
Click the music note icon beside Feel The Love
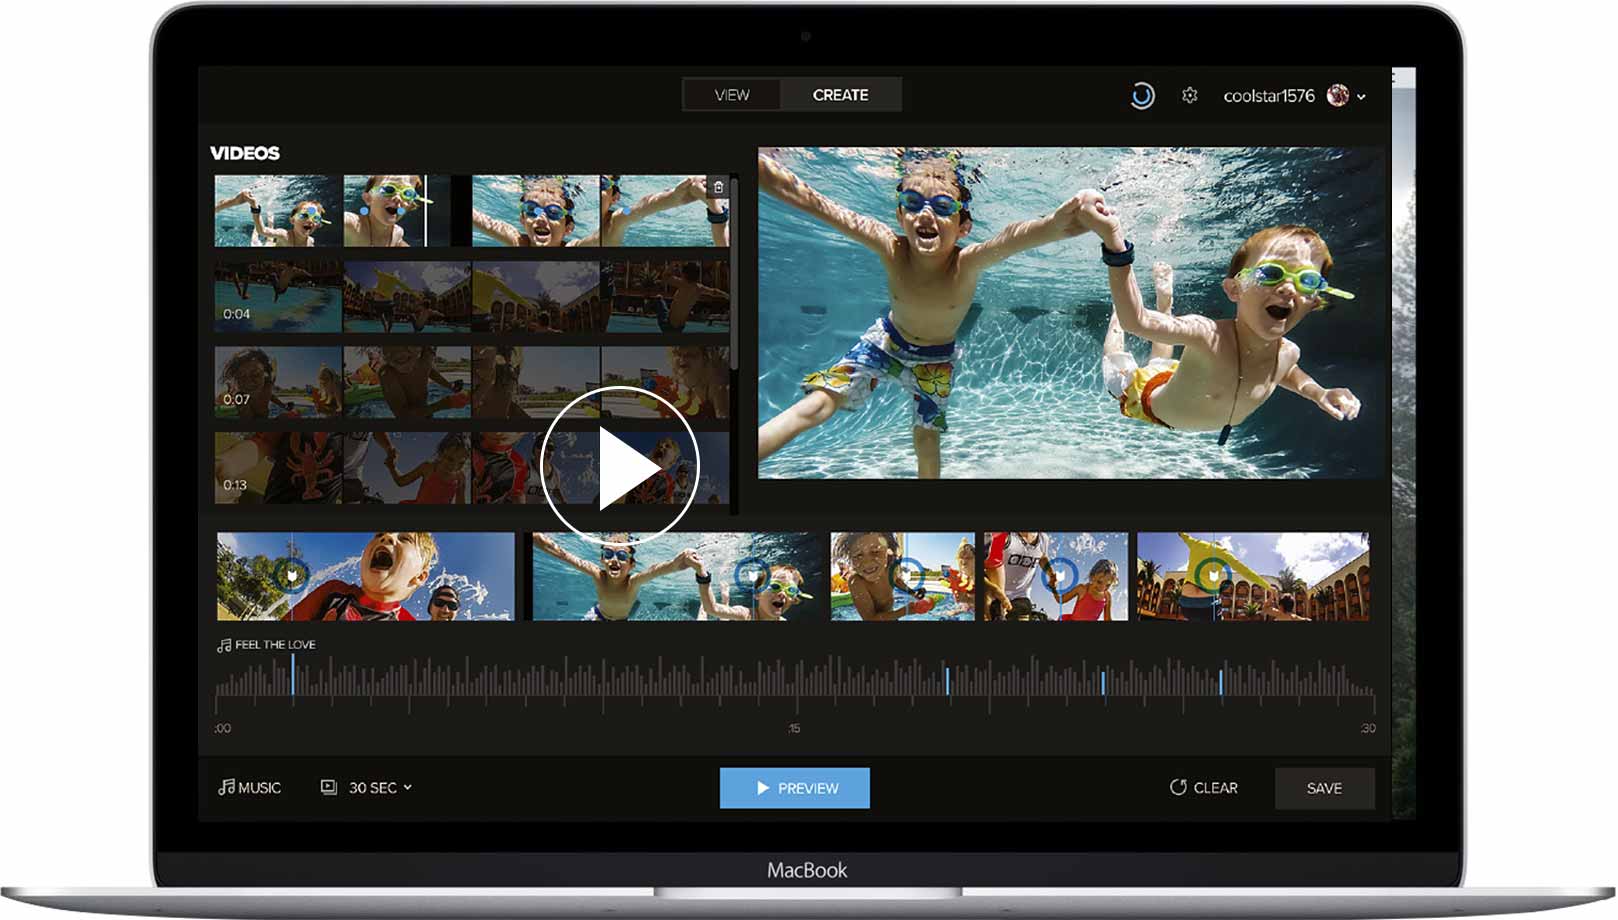coord(224,645)
